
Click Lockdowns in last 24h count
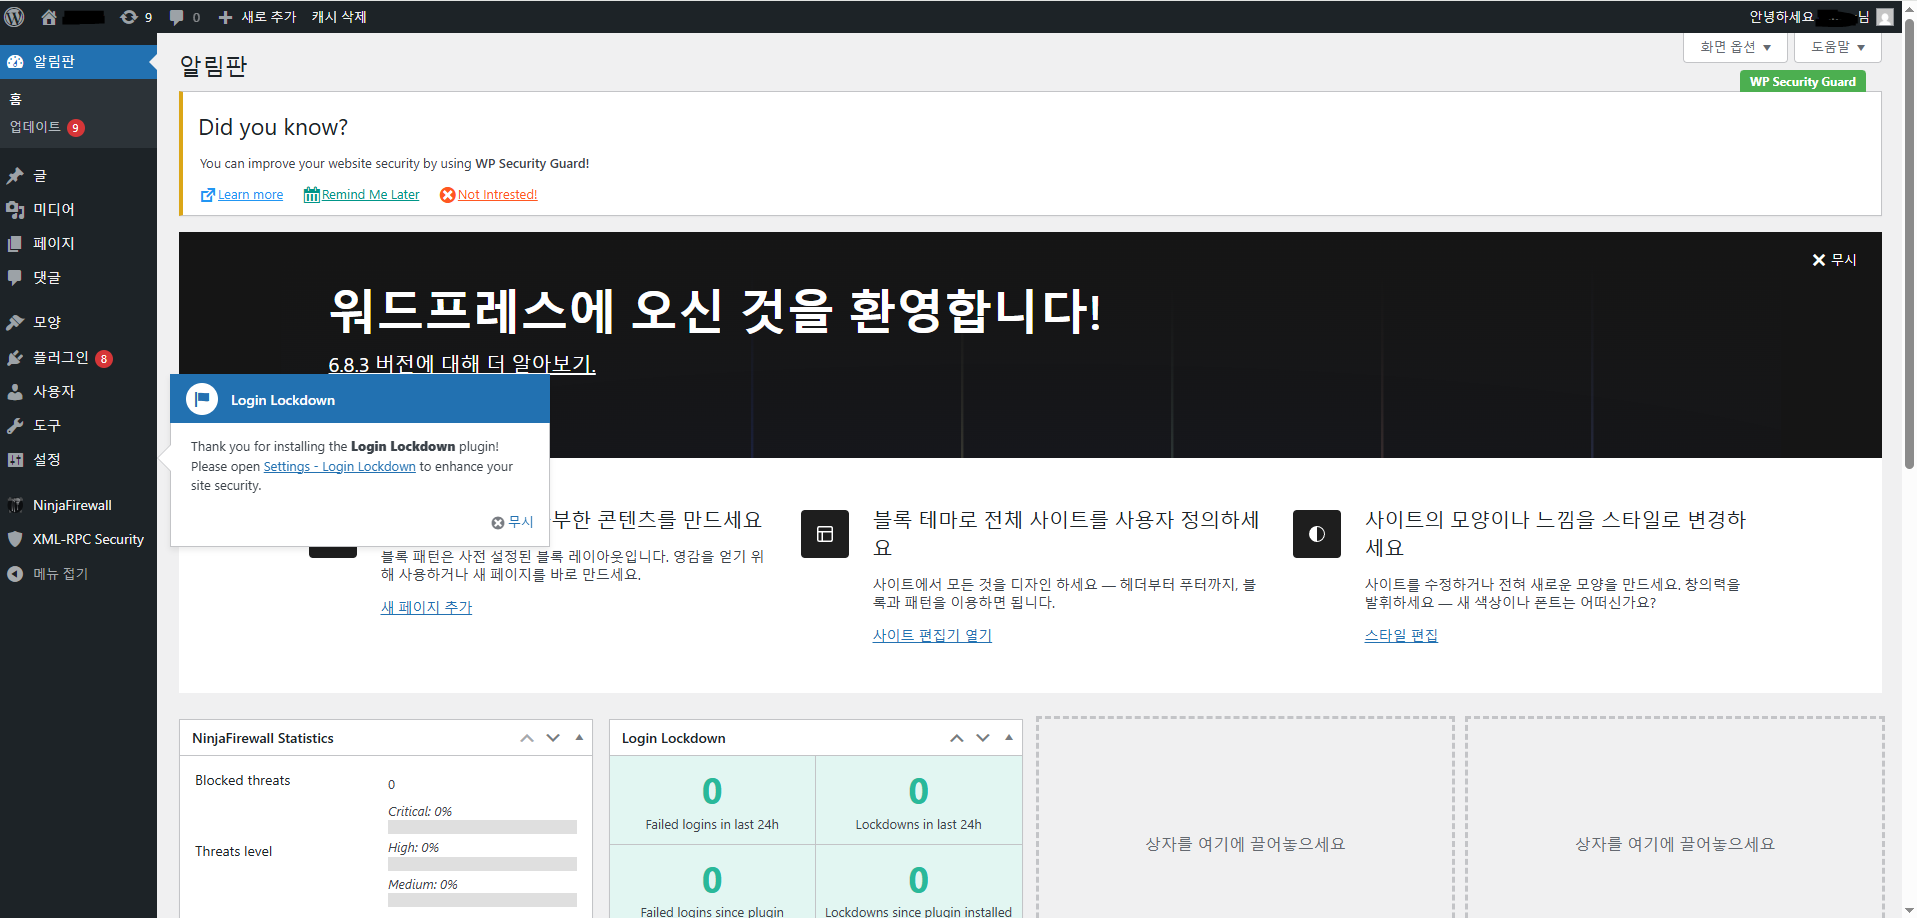coord(918,791)
